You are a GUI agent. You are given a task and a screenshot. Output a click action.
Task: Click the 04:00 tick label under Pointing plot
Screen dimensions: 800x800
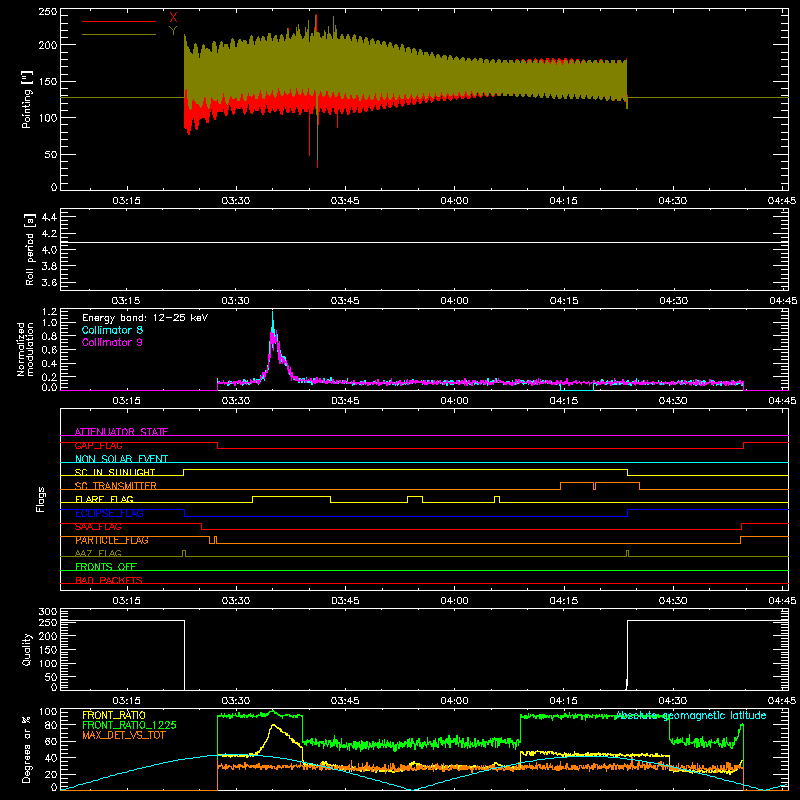(454, 201)
